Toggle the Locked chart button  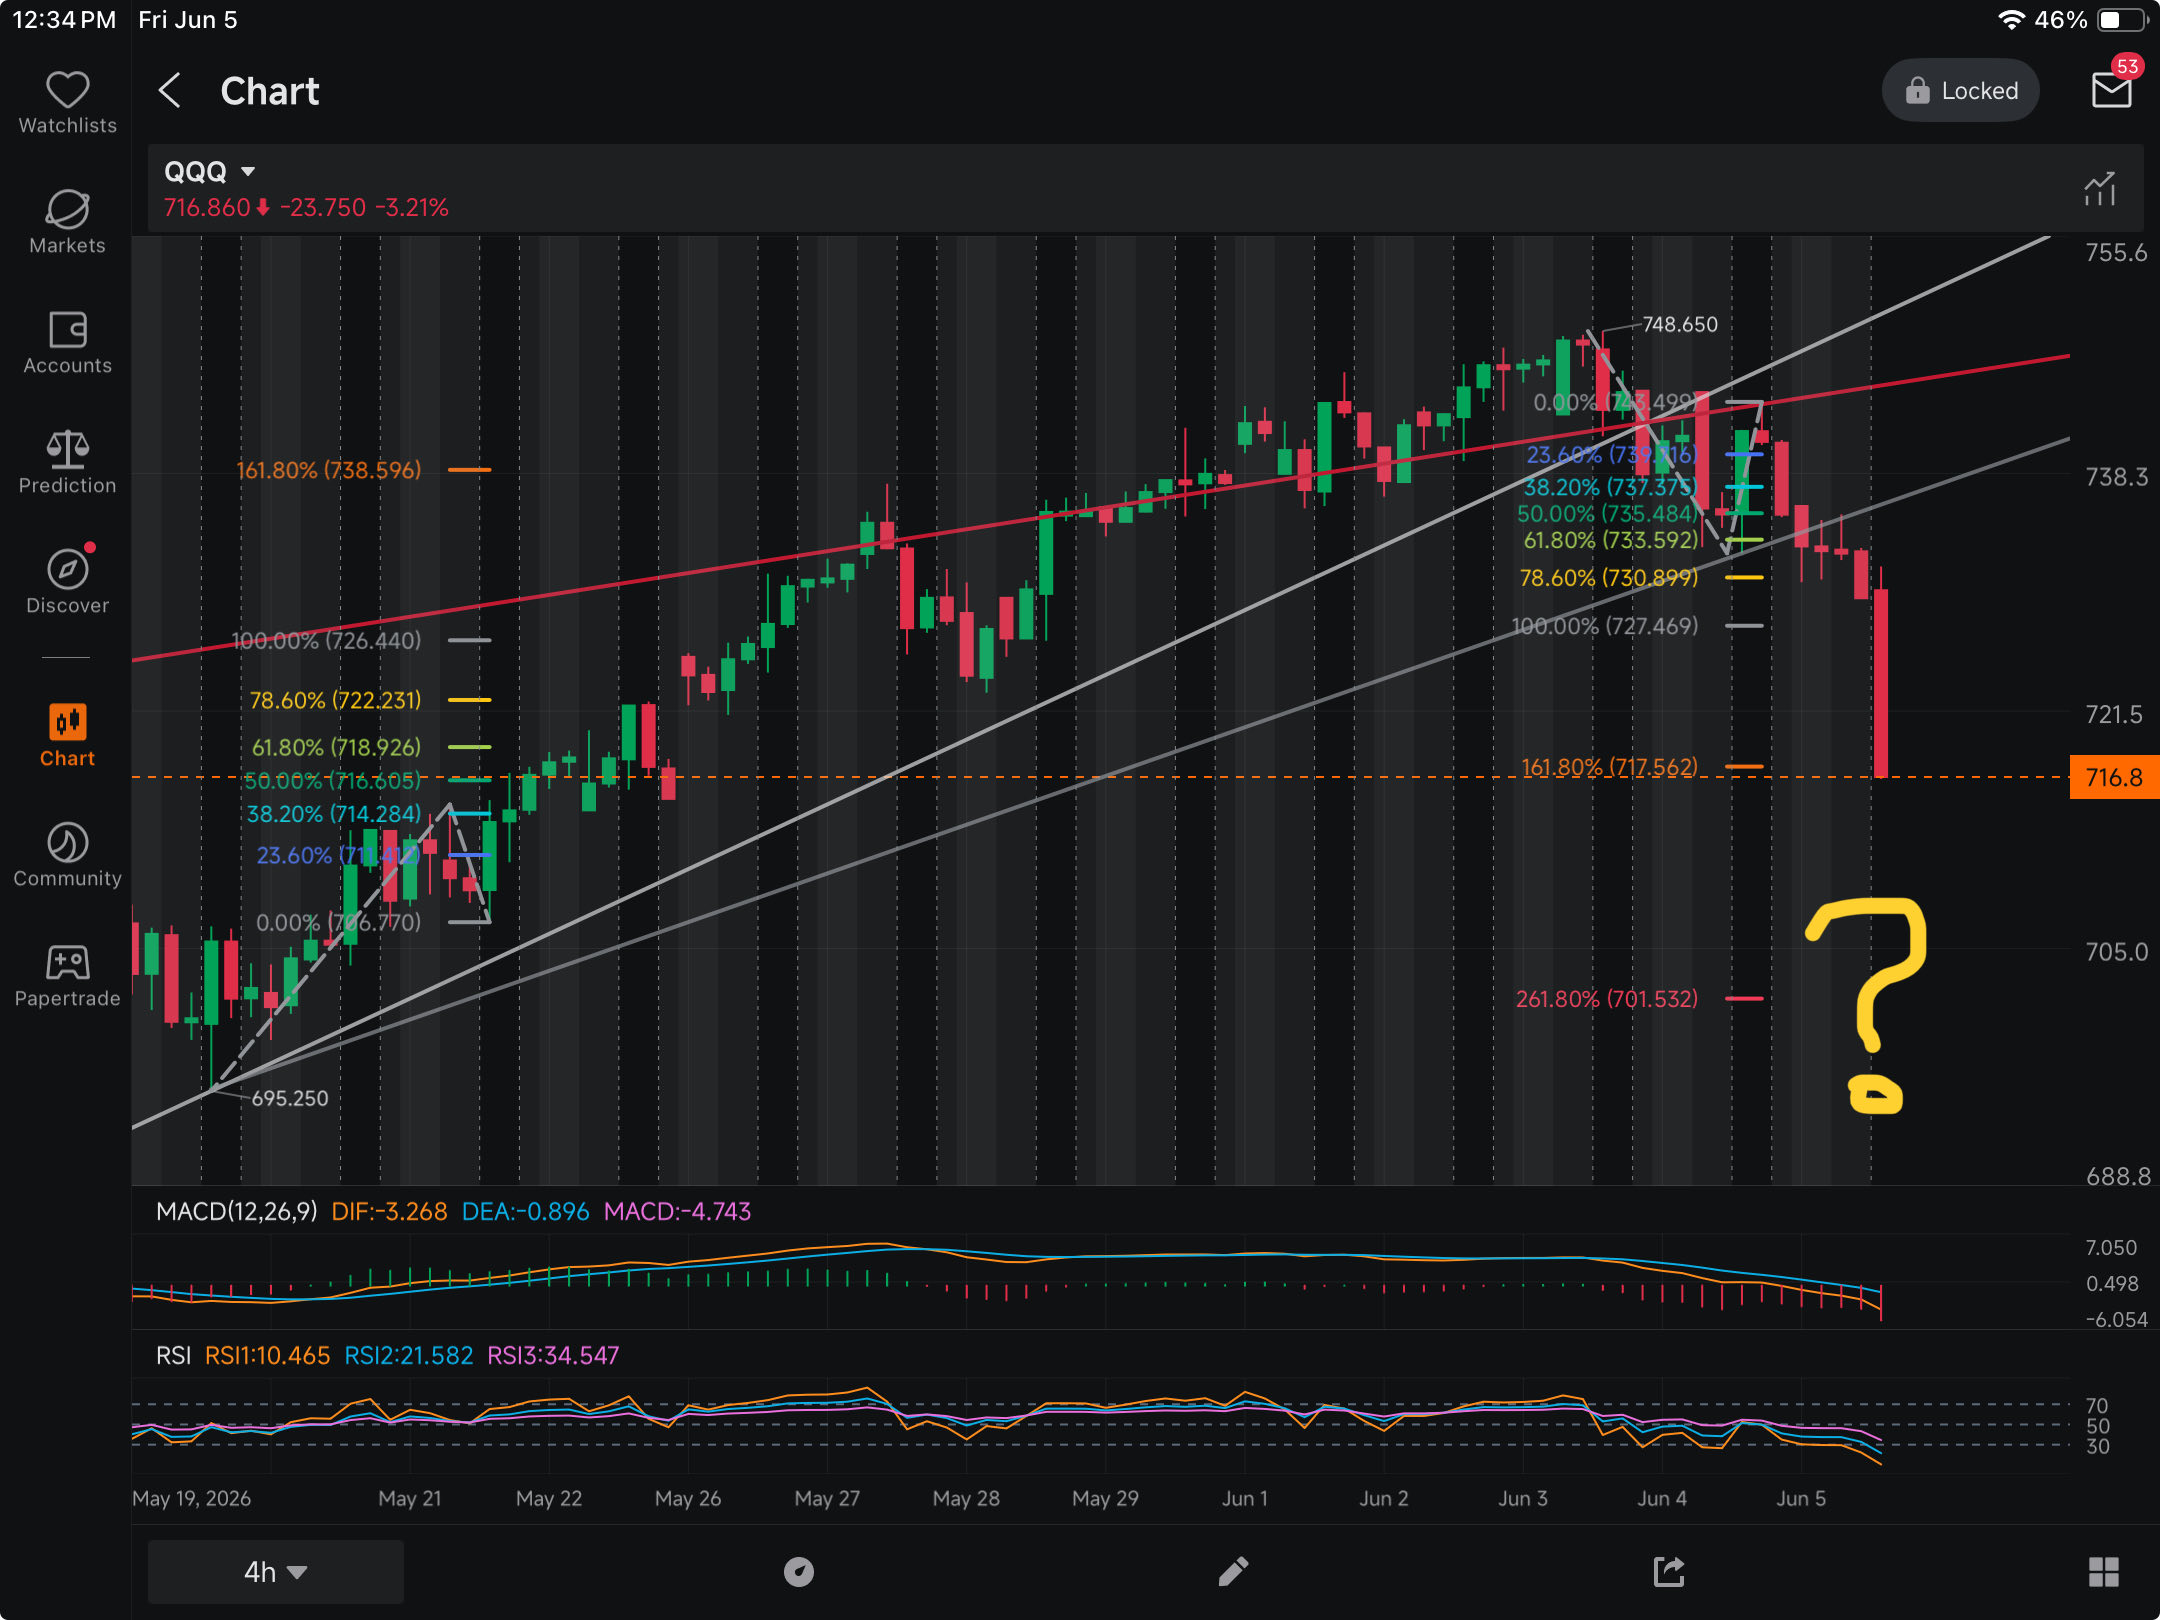coord(1960,91)
